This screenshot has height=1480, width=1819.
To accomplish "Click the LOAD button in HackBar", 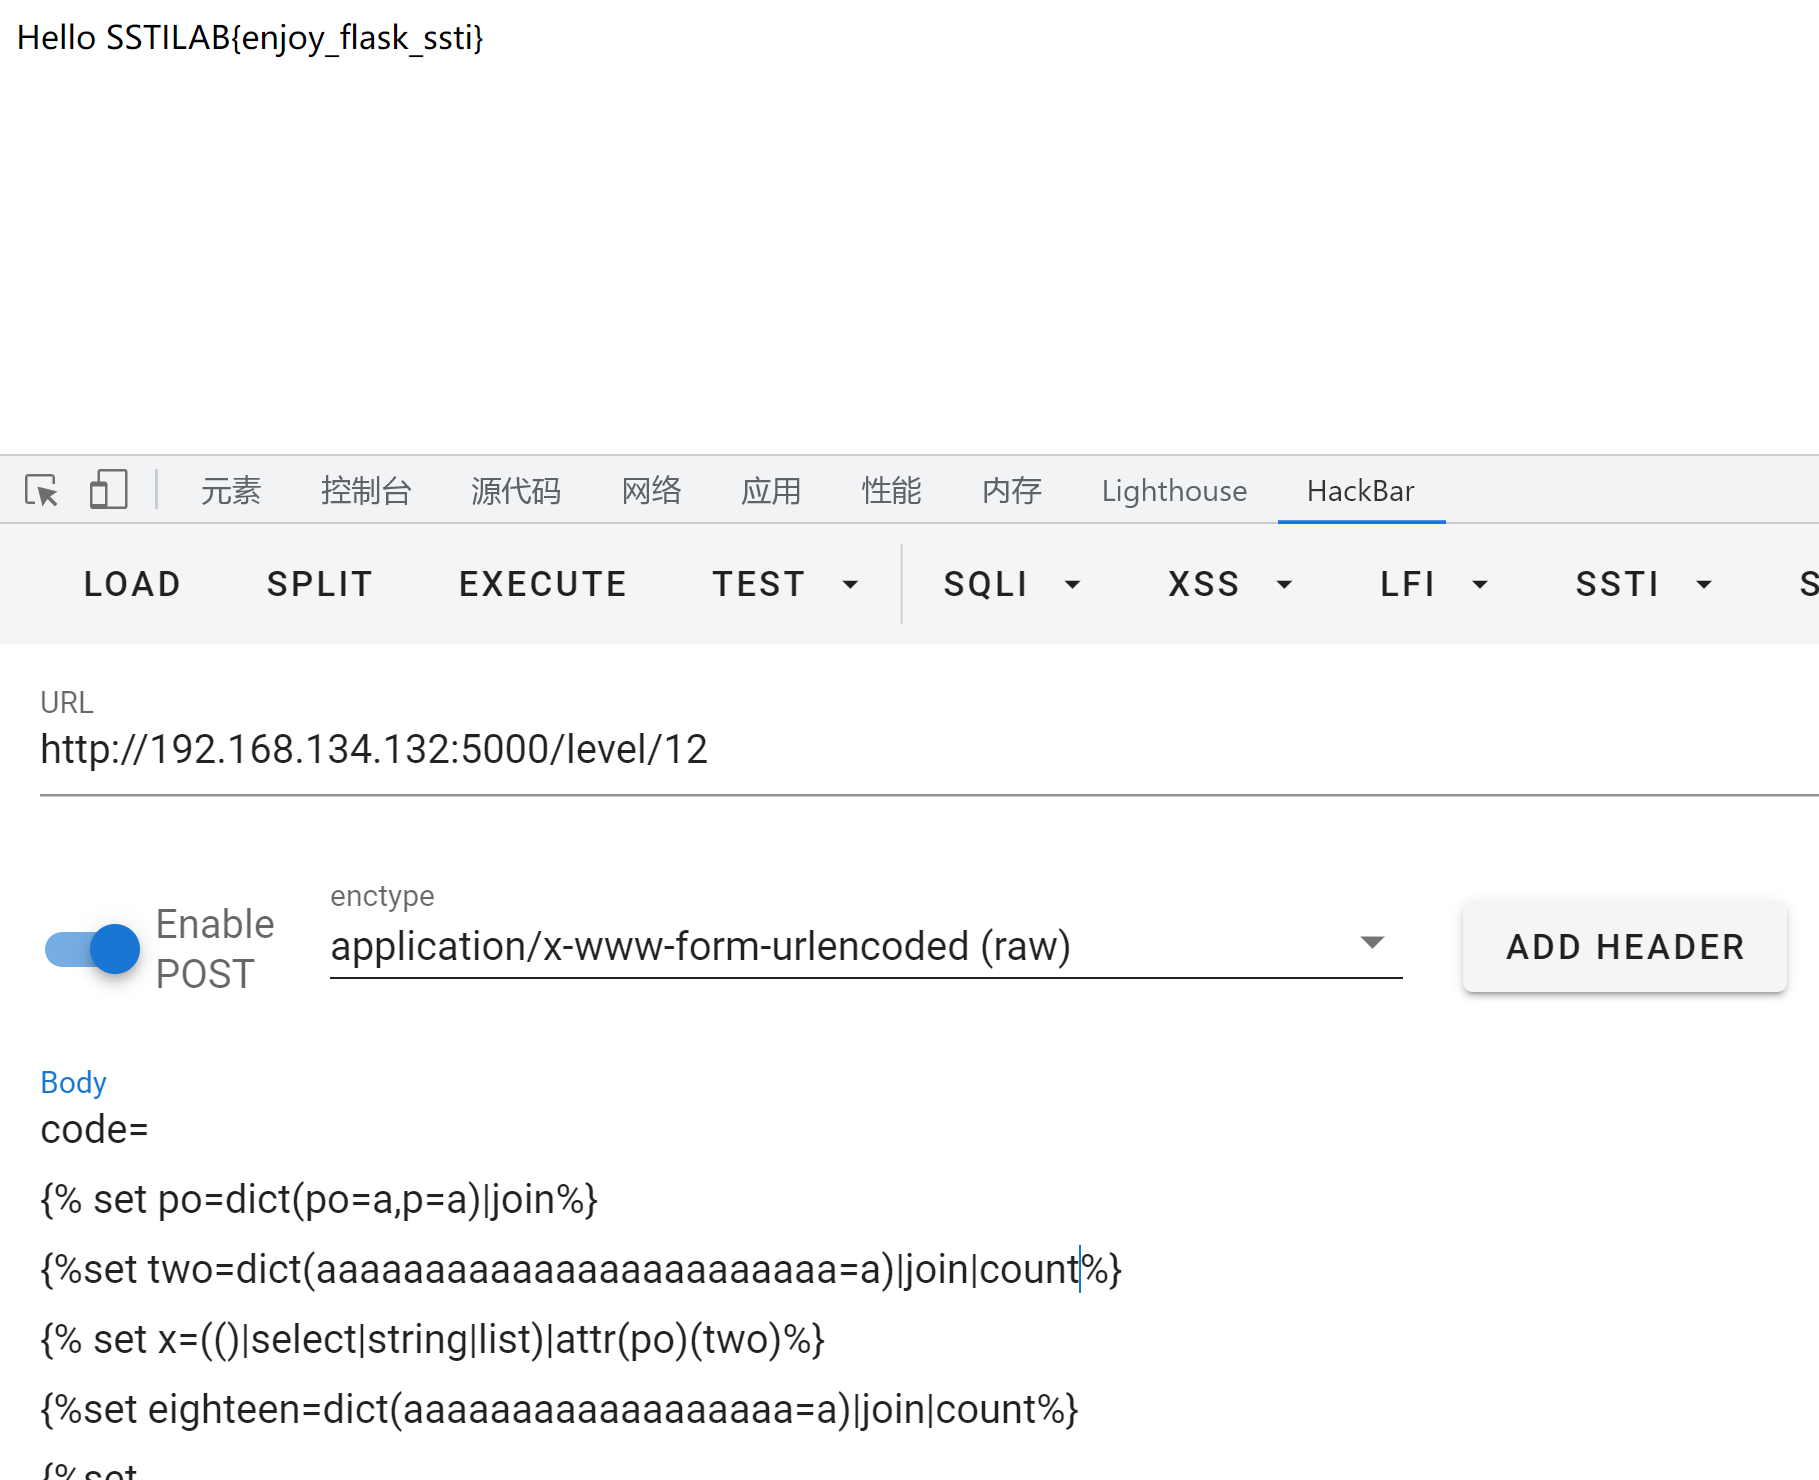I will (x=132, y=584).
